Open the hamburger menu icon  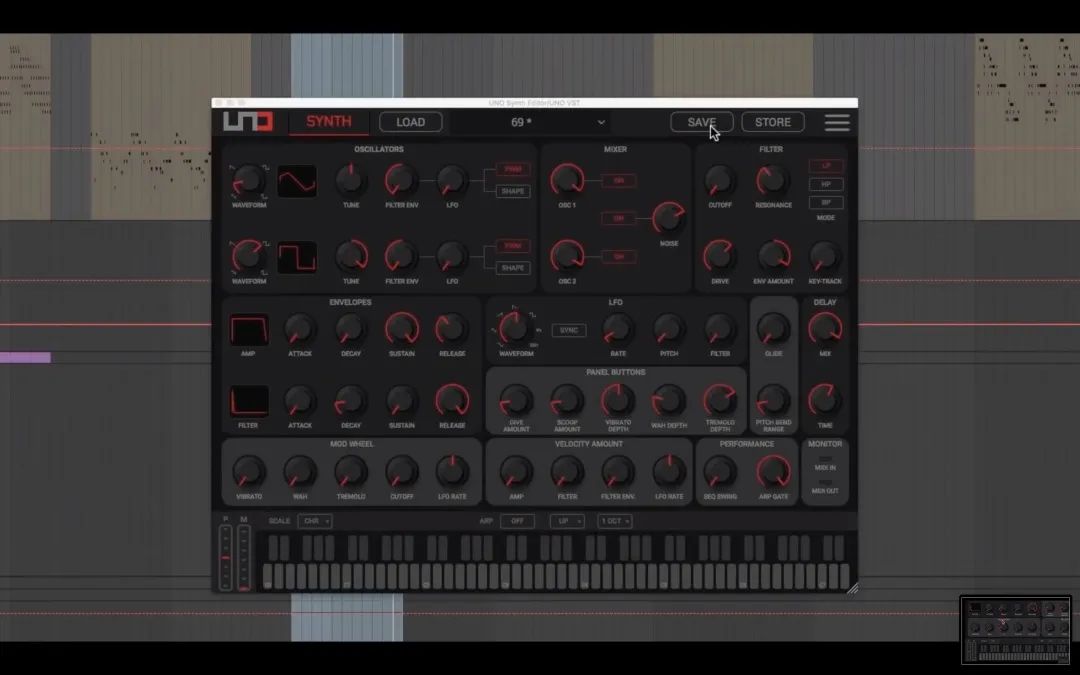coord(837,123)
